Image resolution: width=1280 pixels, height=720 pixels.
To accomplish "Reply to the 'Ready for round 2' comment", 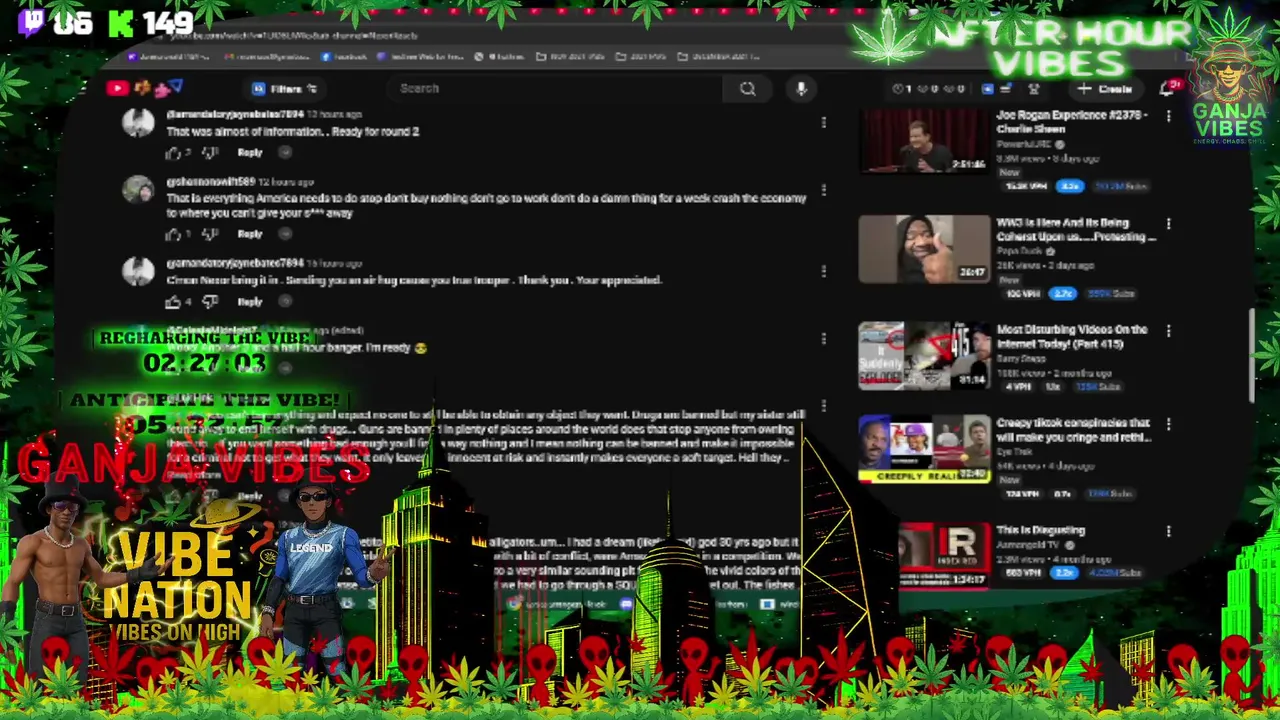I will pos(250,153).
